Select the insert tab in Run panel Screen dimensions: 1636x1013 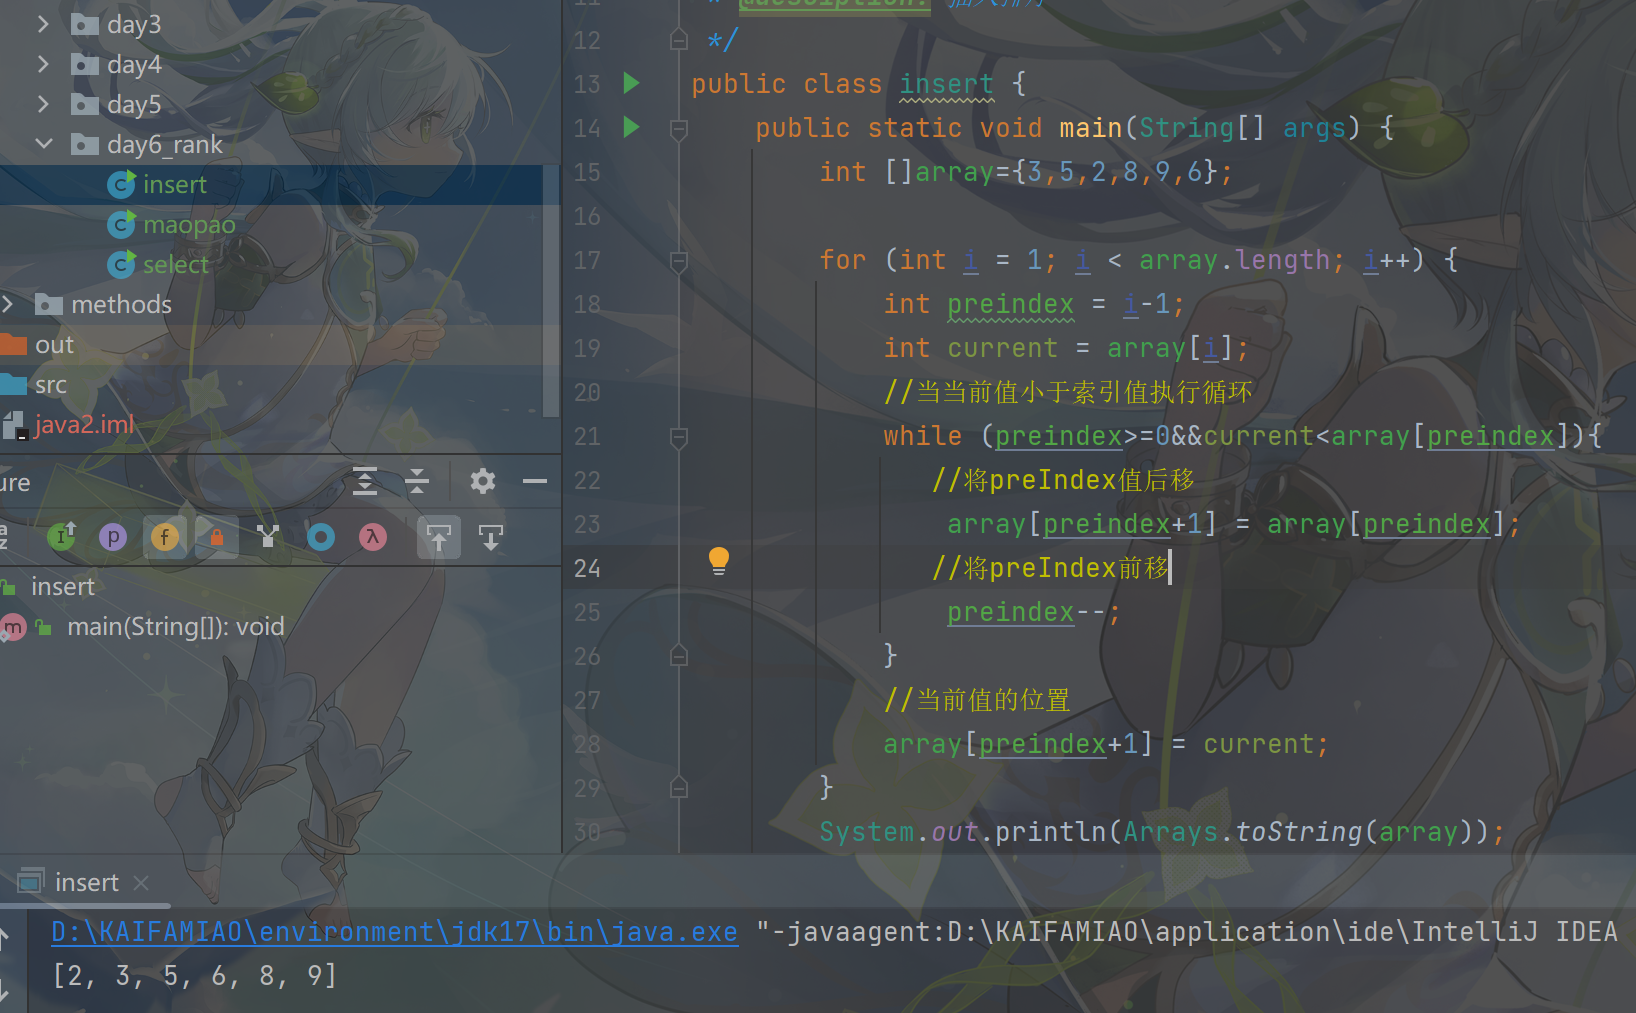click(87, 882)
